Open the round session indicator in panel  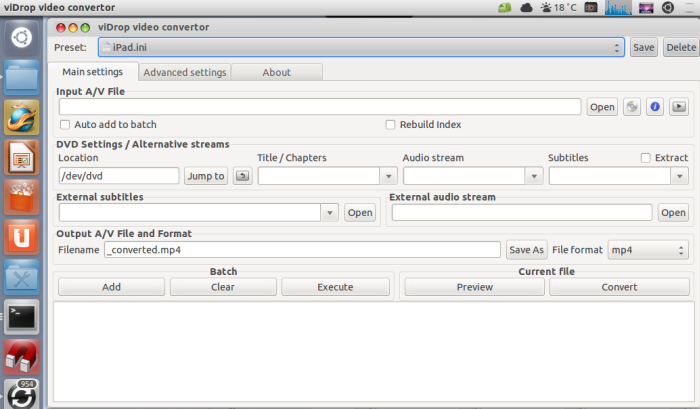668,8
